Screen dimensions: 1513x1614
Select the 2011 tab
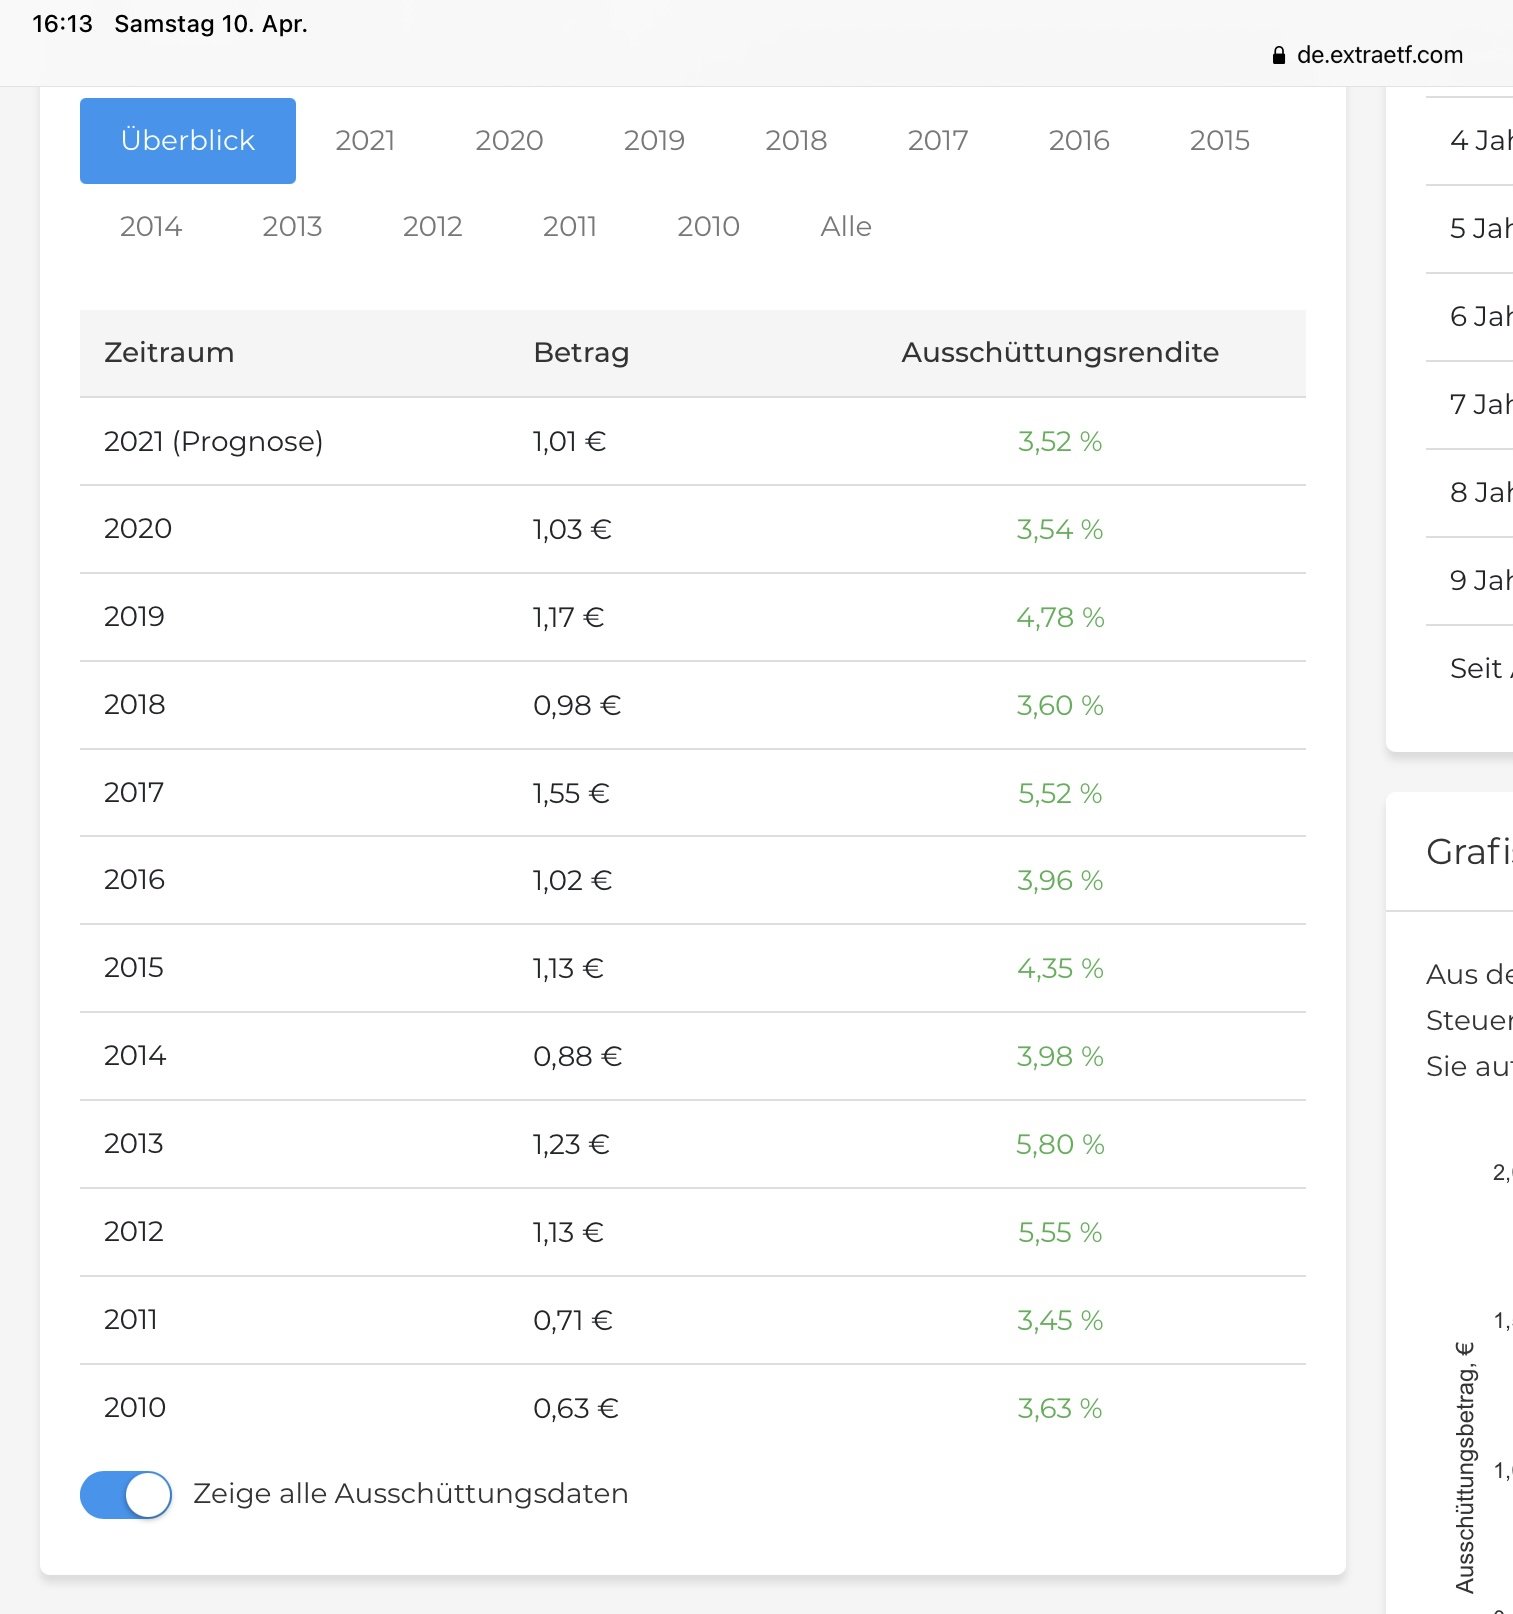click(x=570, y=227)
